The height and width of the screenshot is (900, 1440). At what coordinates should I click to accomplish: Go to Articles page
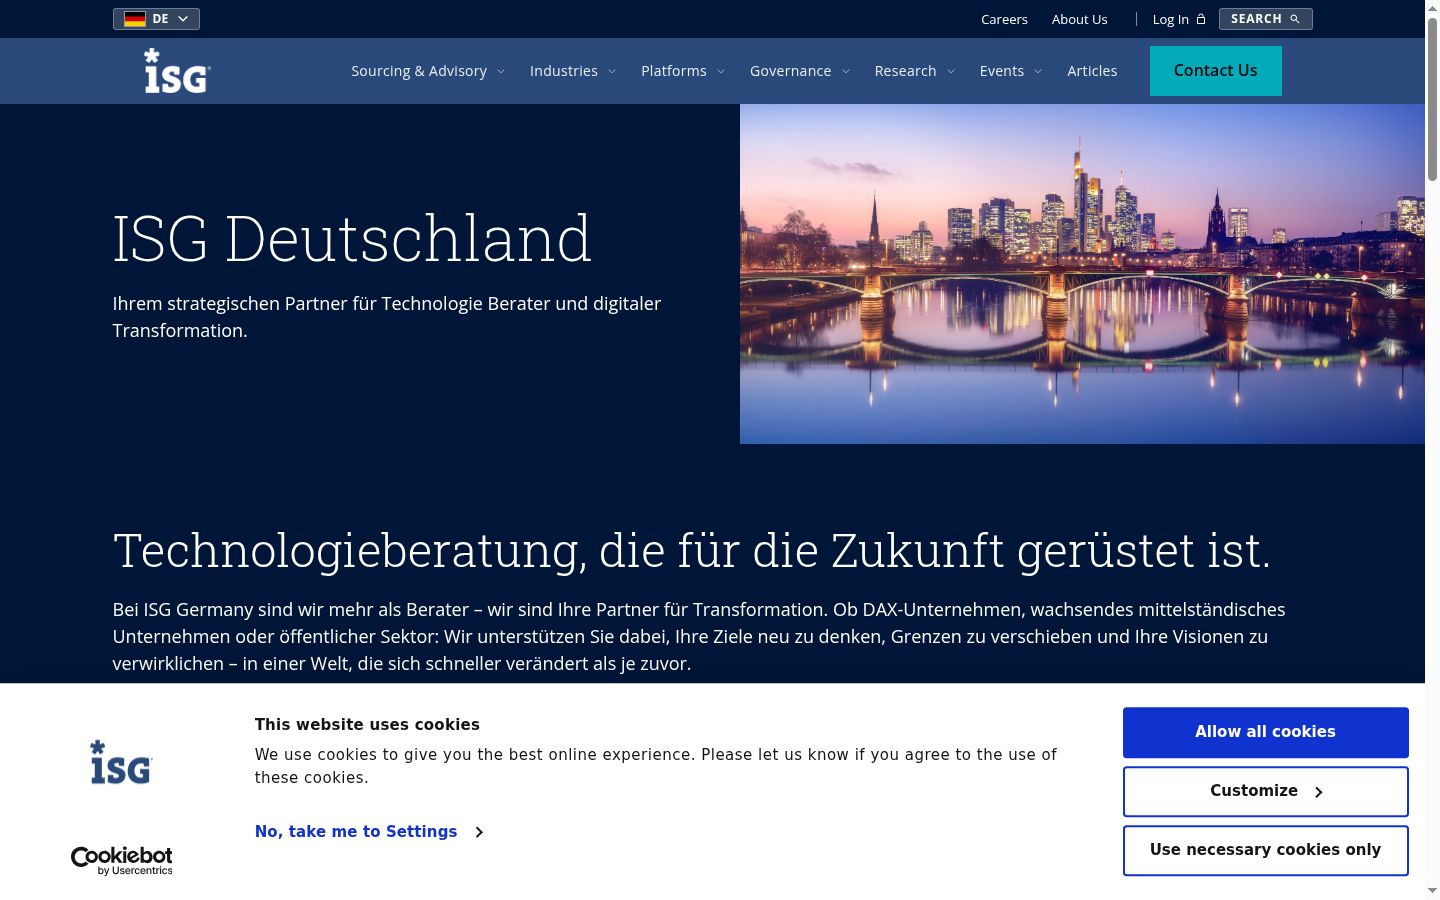1092,71
